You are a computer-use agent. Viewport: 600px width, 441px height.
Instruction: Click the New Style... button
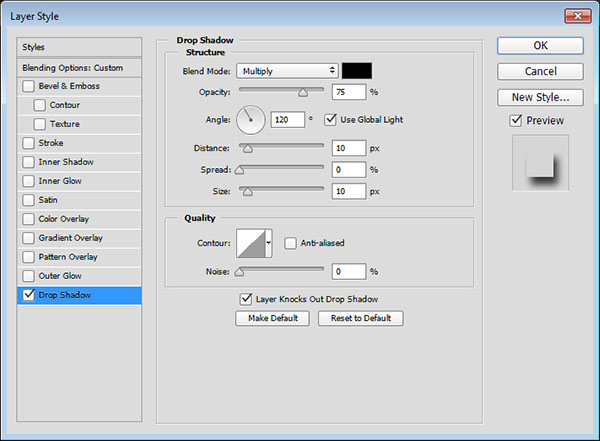click(540, 97)
